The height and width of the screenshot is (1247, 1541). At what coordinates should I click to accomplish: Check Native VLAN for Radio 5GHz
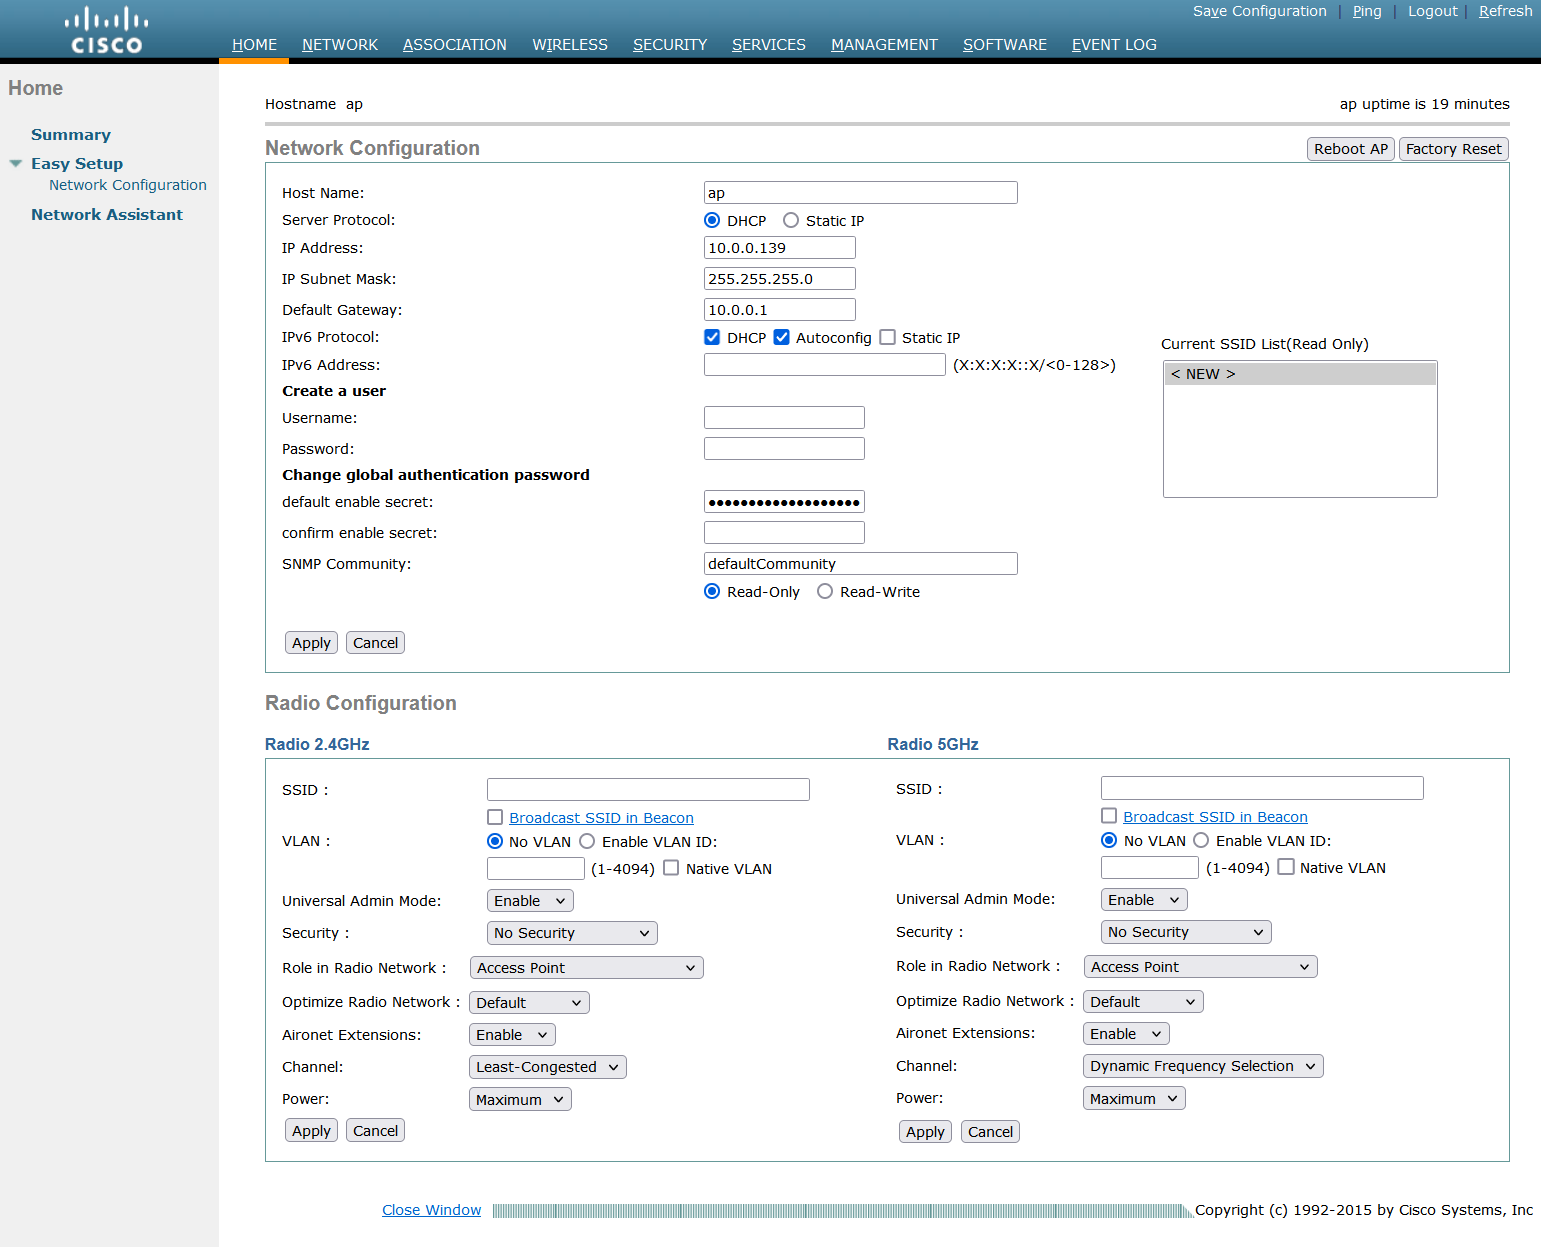1286,867
